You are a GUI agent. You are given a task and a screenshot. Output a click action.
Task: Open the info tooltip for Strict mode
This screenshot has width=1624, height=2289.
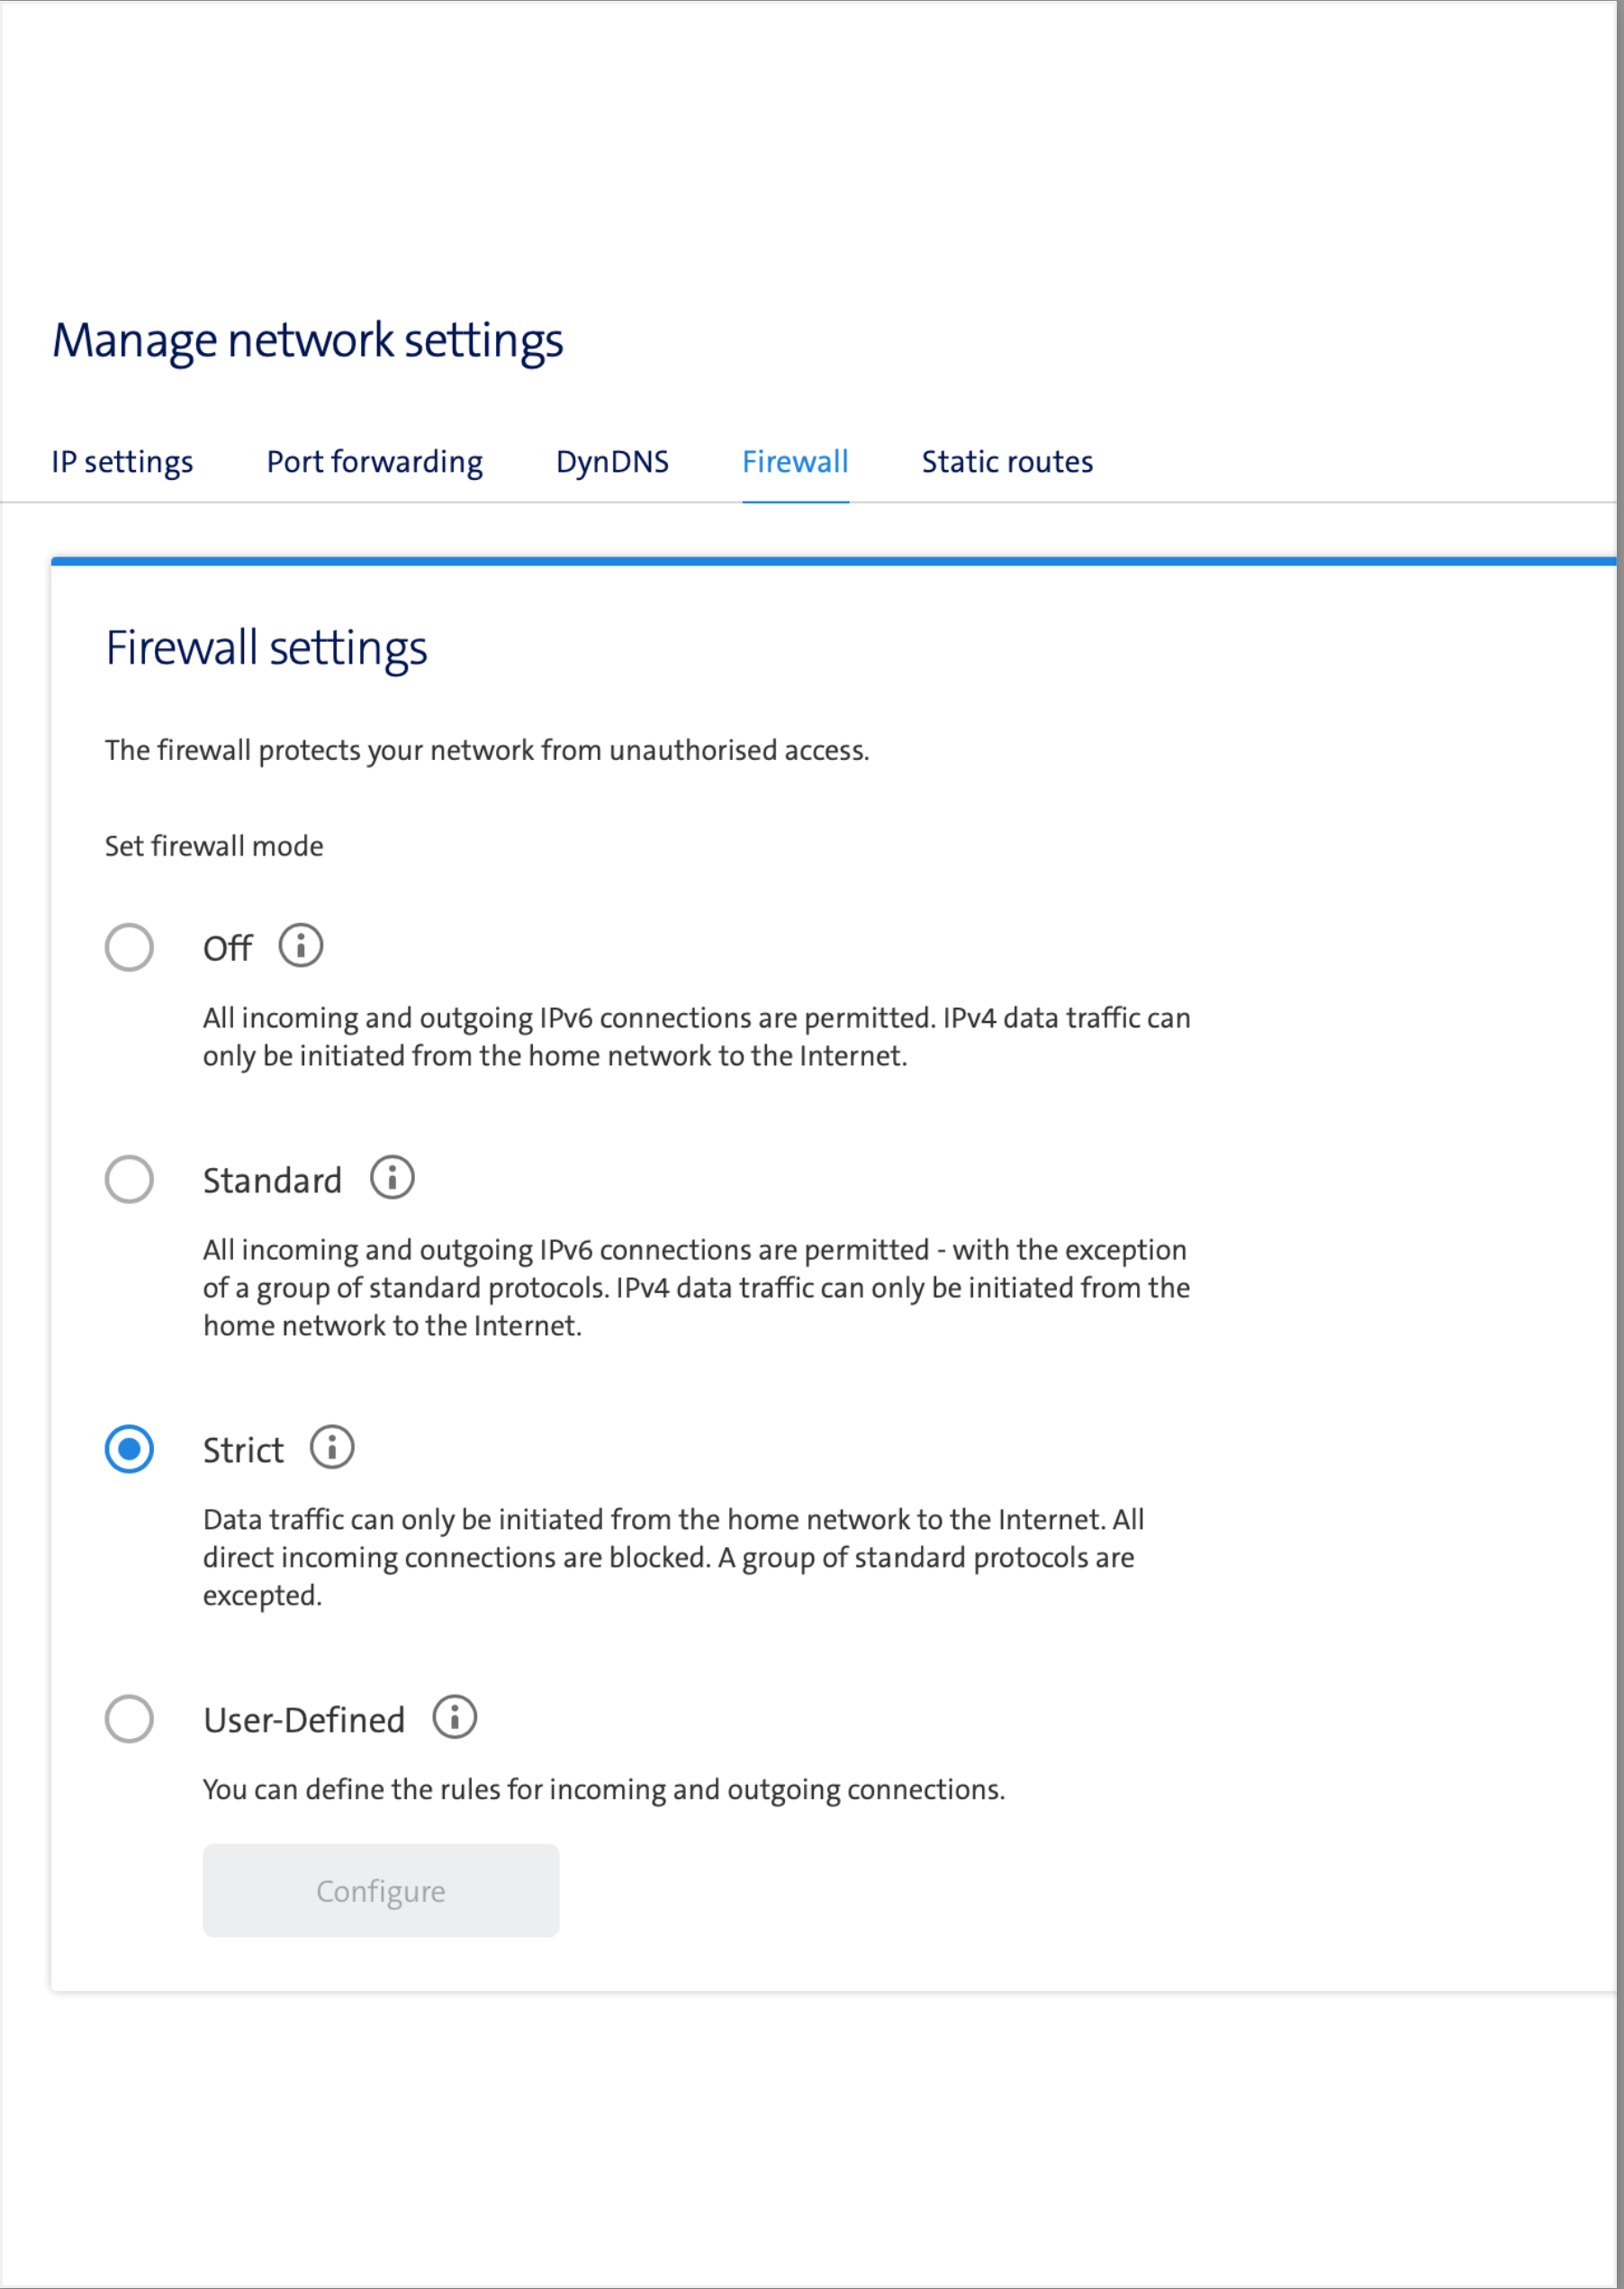pyautogui.click(x=331, y=1447)
